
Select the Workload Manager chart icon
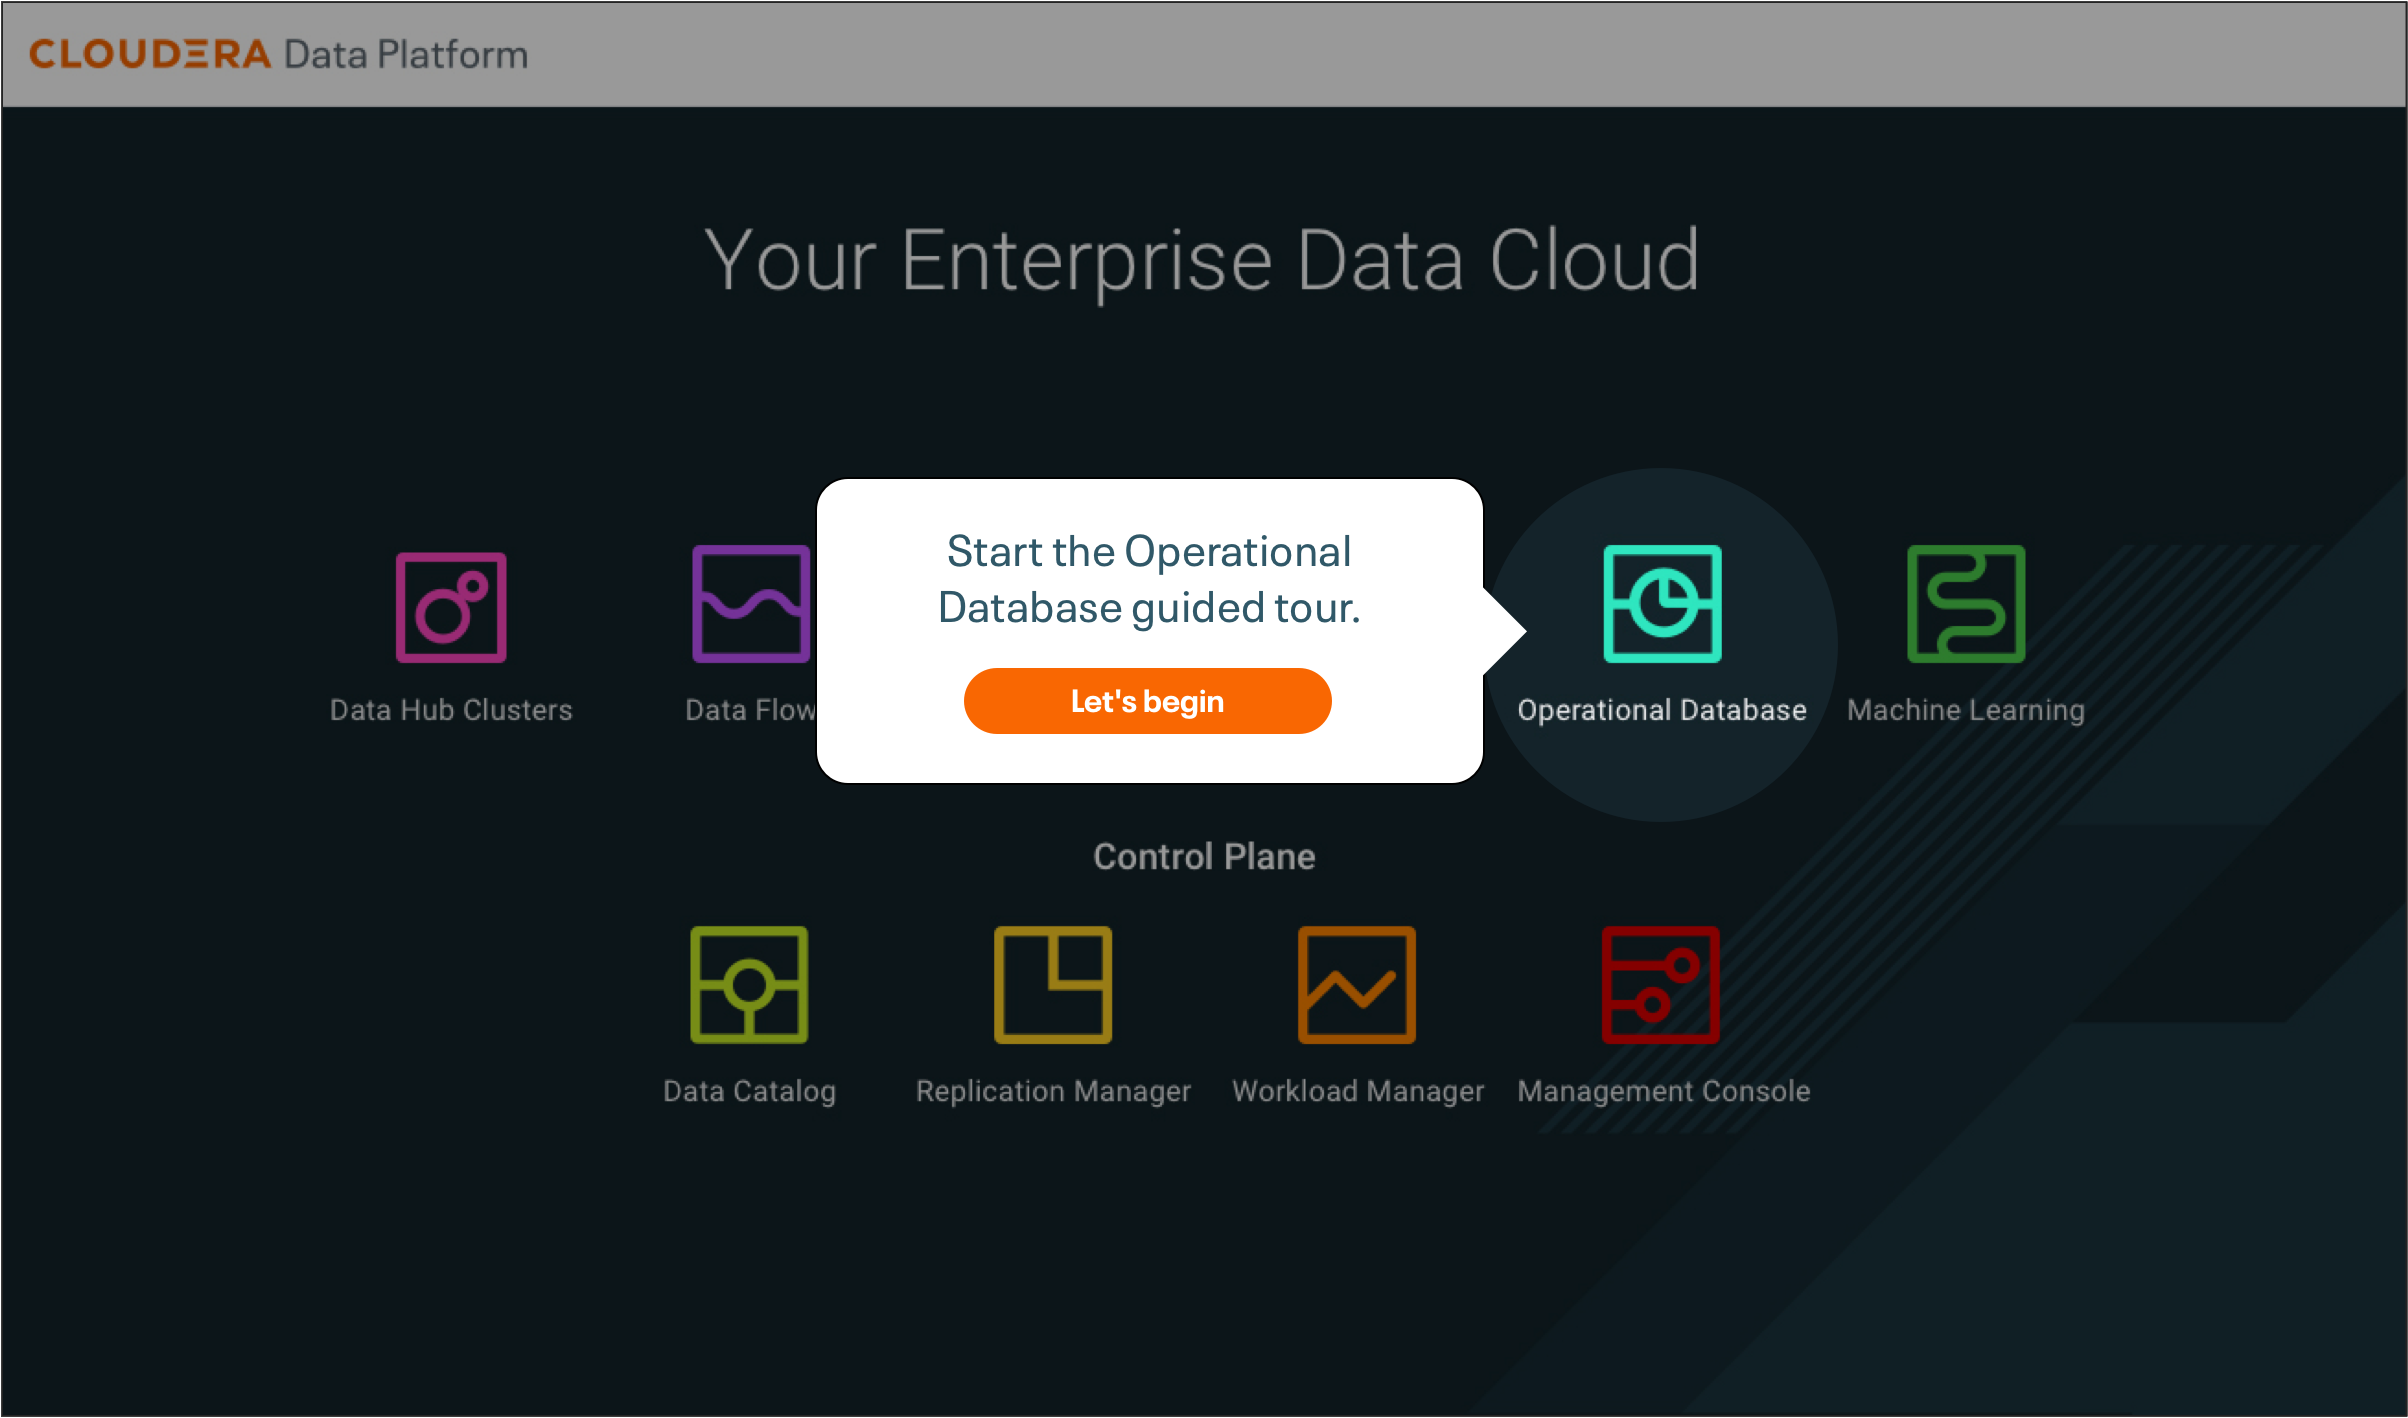click(x=1356, y=984)
